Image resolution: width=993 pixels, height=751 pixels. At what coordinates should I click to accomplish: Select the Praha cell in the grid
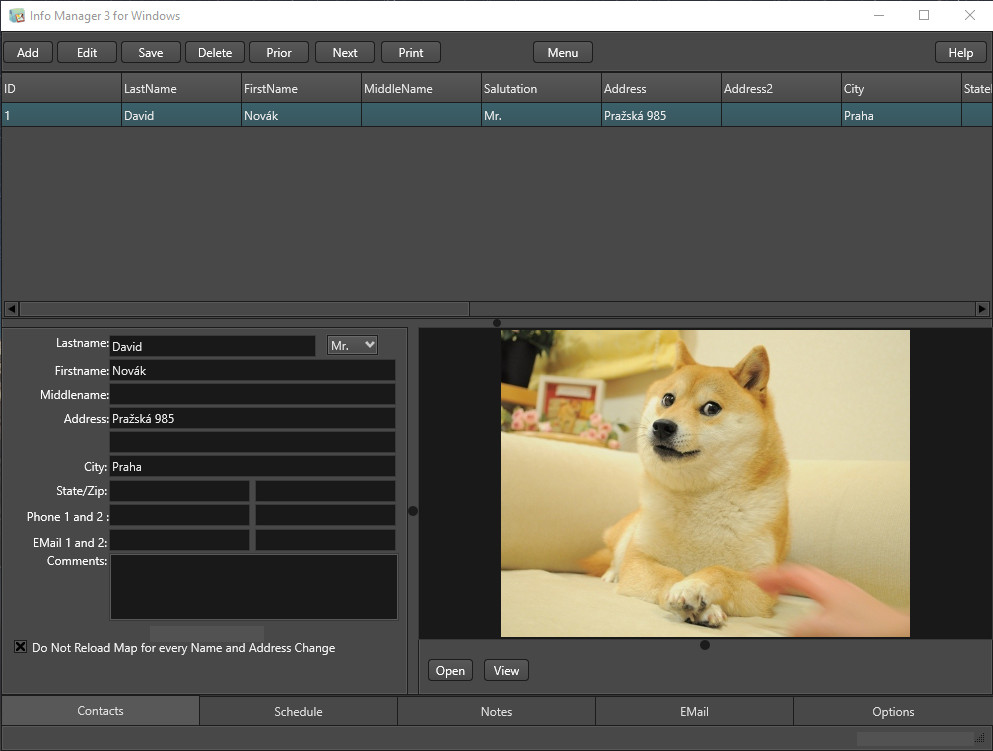(x=901, y=115)
